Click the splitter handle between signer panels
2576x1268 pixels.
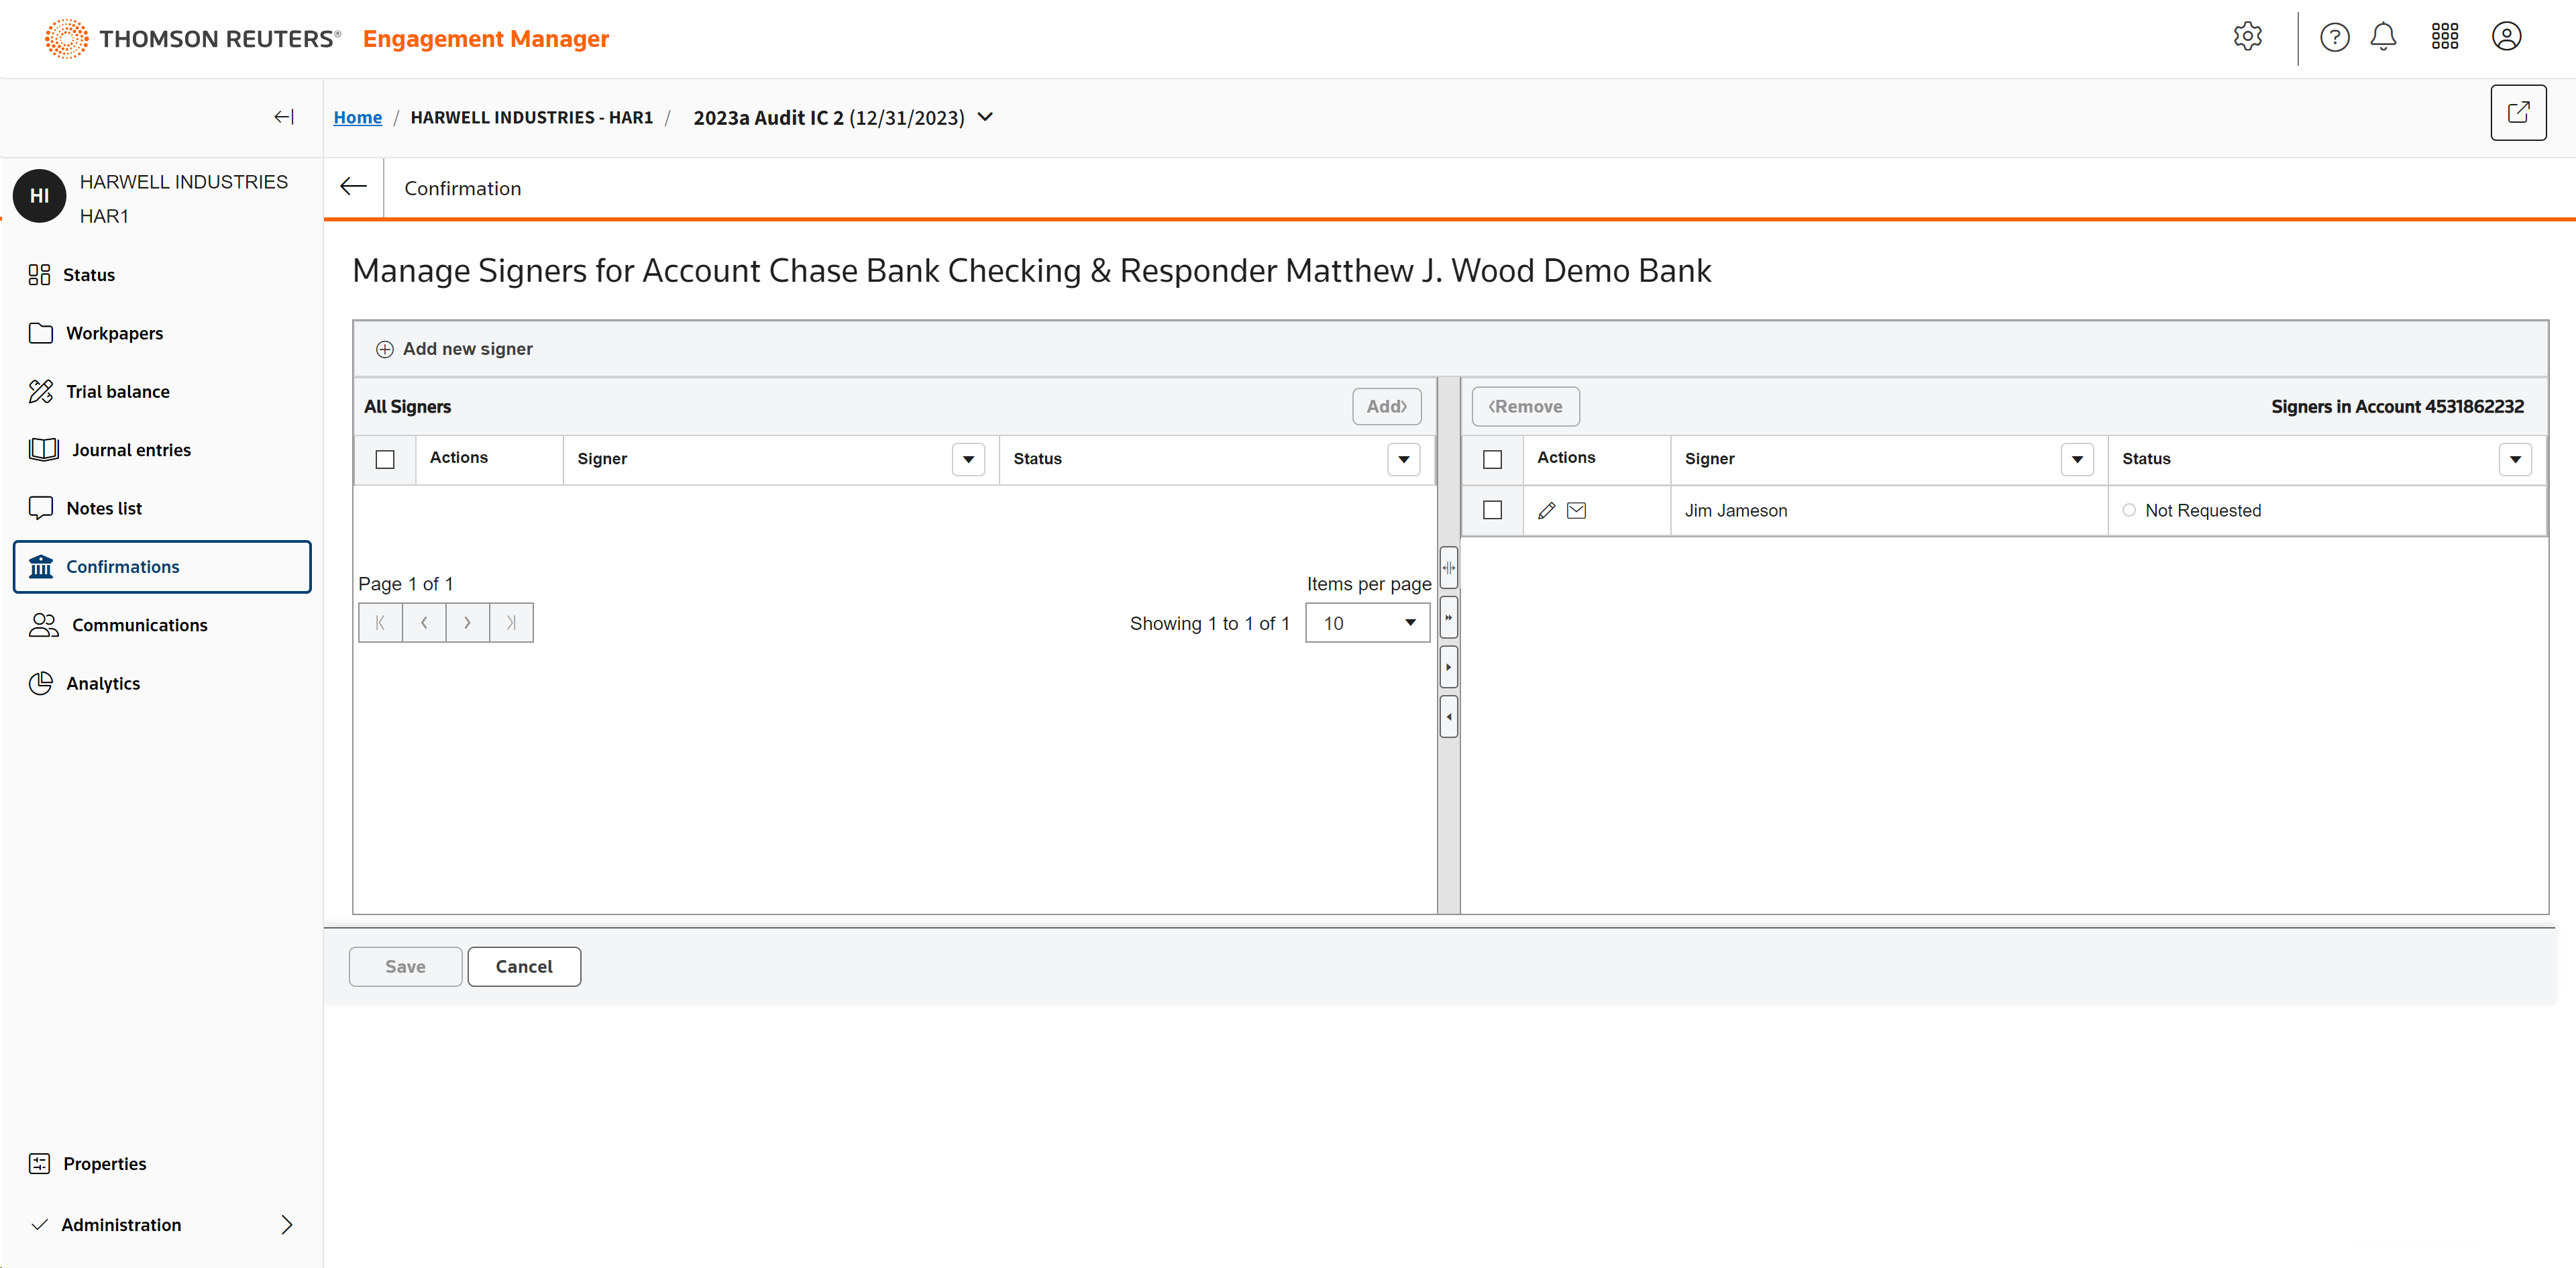1448,567
